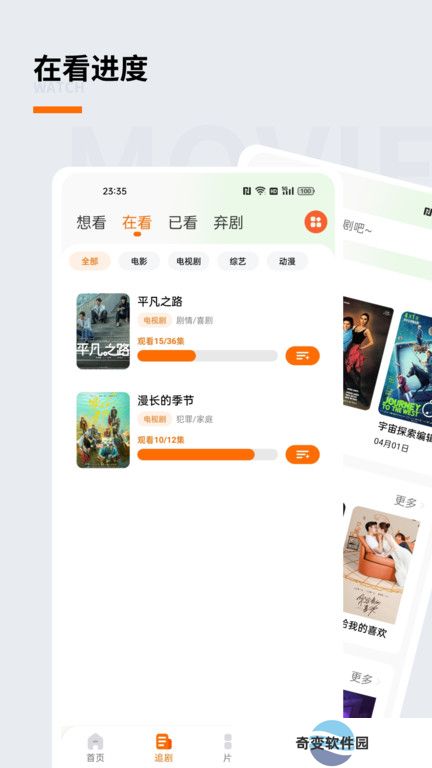Tap the battery indicator icon
Screen dimensions: 432x768
306,191
